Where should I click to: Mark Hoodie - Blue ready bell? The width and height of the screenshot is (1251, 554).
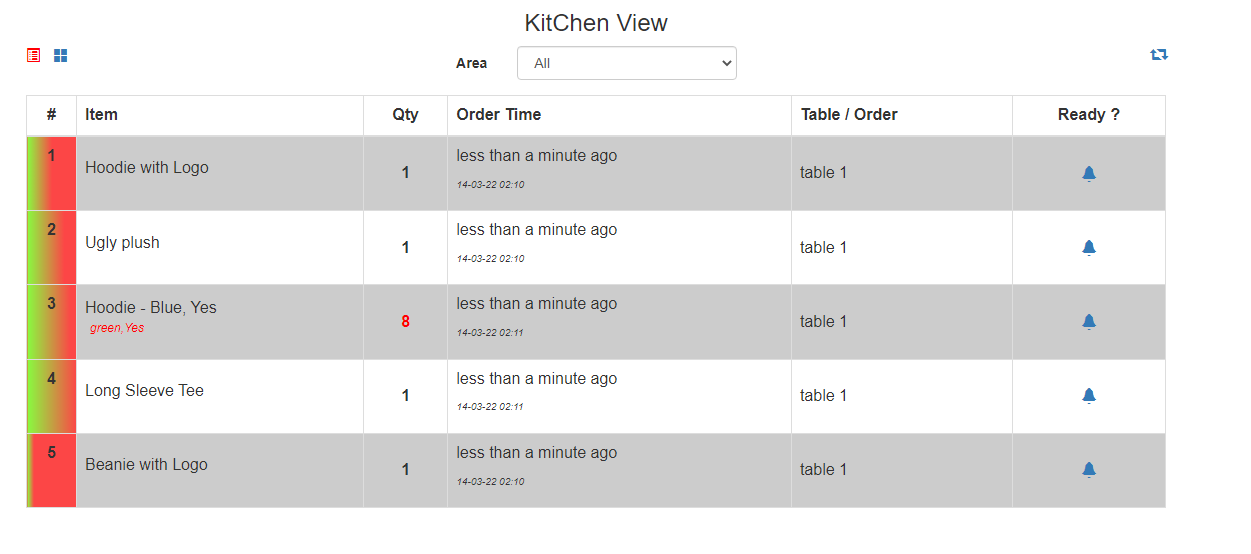(x=1089, y=321)
